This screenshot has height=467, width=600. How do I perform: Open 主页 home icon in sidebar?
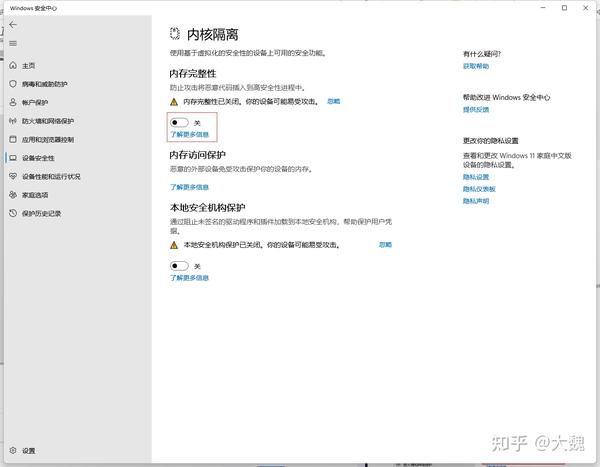click(13, 65)
